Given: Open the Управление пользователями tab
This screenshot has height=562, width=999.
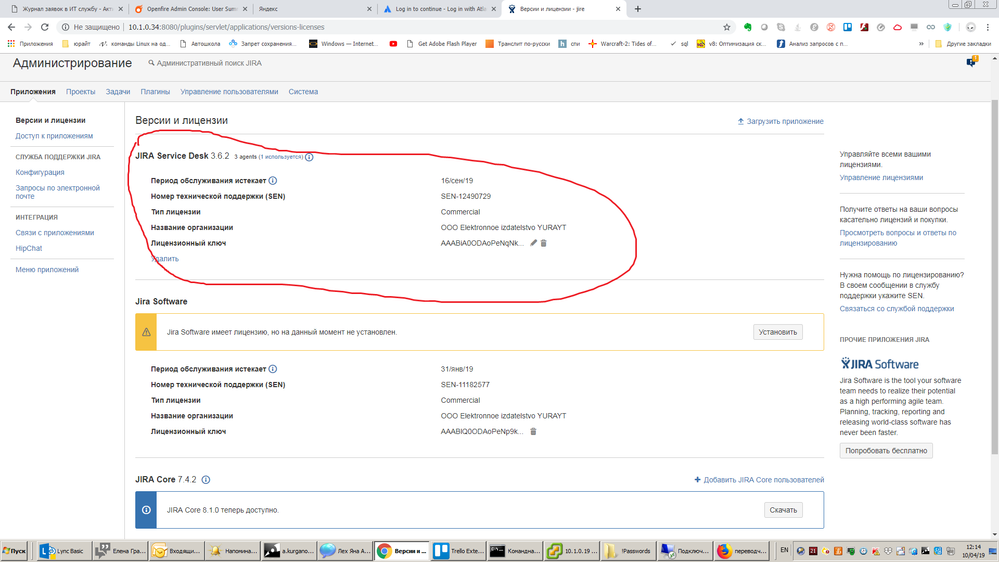Looking at the screenshot, I should tap(229, 92).
